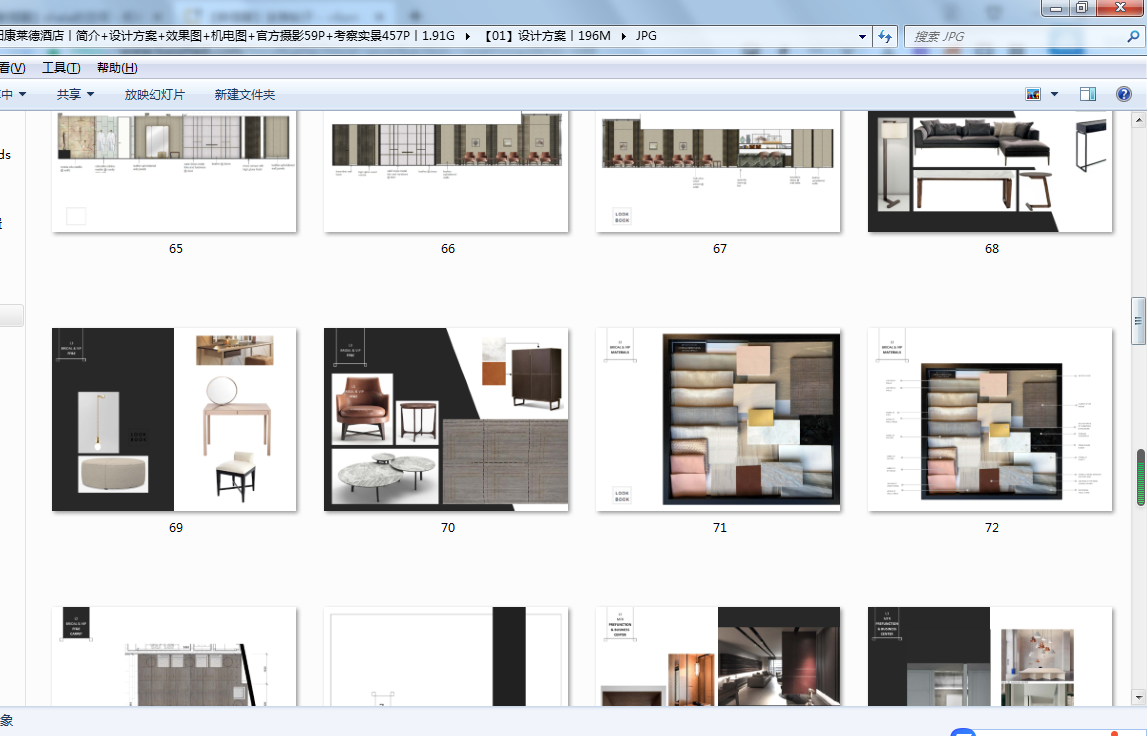This screenshot has height=736, width=1147.
Task: Open the Help question mark icon
Action: pos(1124,94)
